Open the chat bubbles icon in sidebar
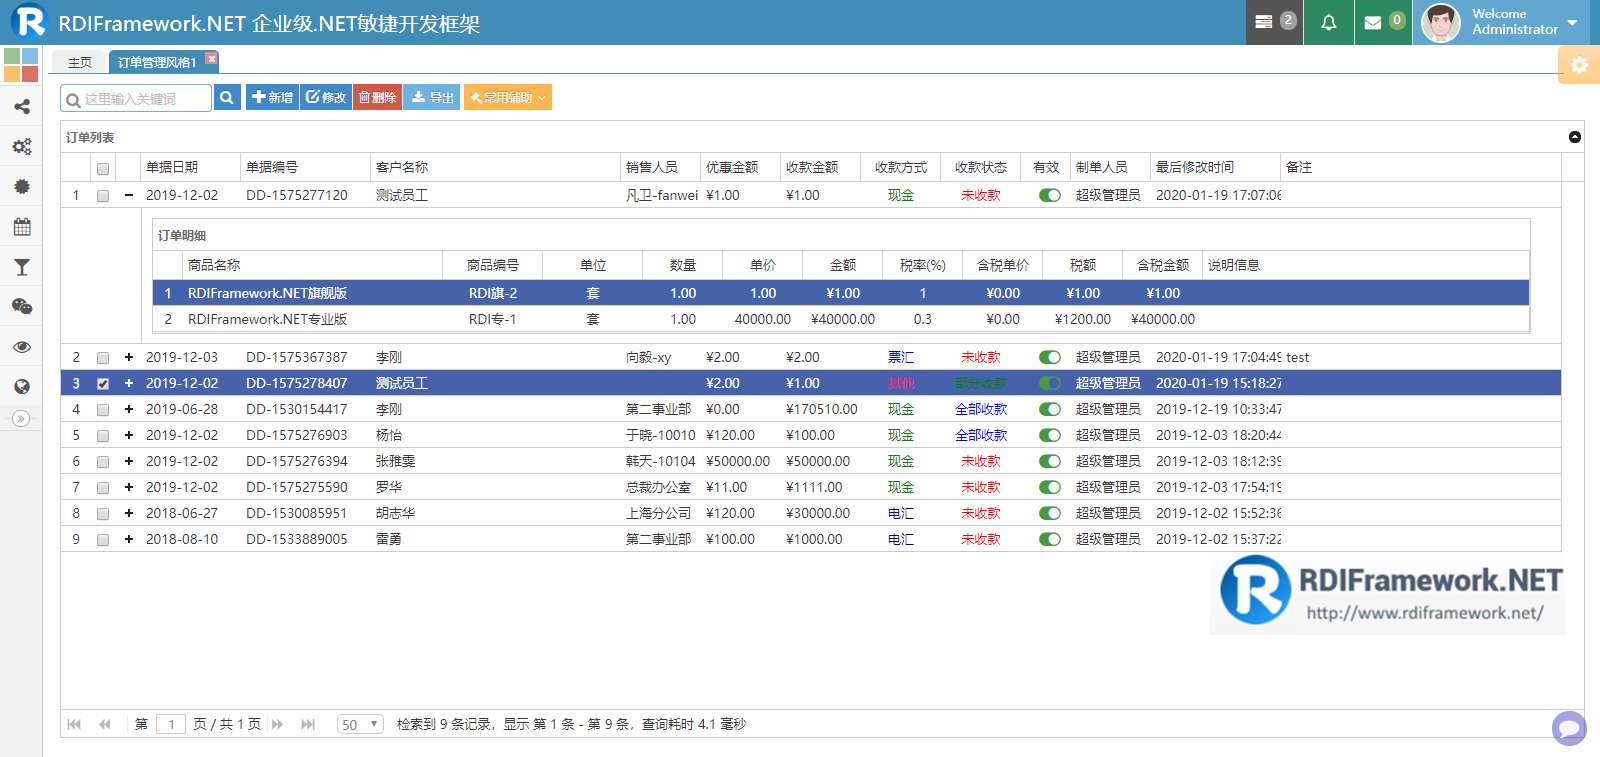Image resolution: width=1600 pixels, height=757 pixels. coord(21,307)
